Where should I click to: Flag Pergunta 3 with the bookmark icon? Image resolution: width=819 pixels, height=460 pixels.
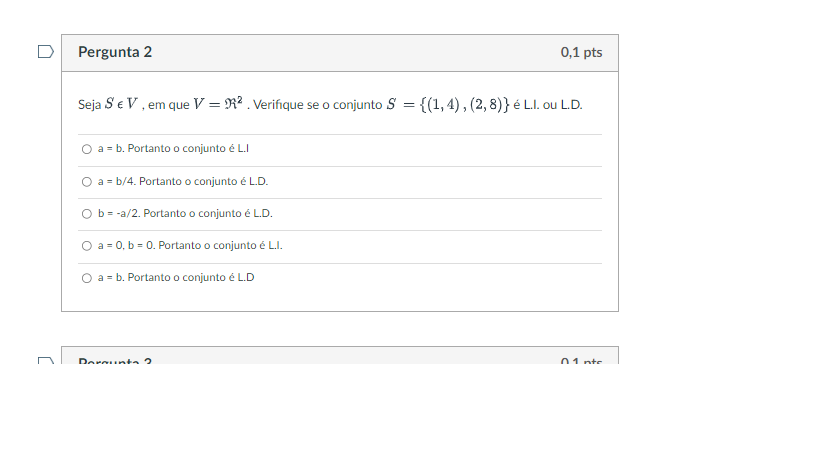[45, 360]
